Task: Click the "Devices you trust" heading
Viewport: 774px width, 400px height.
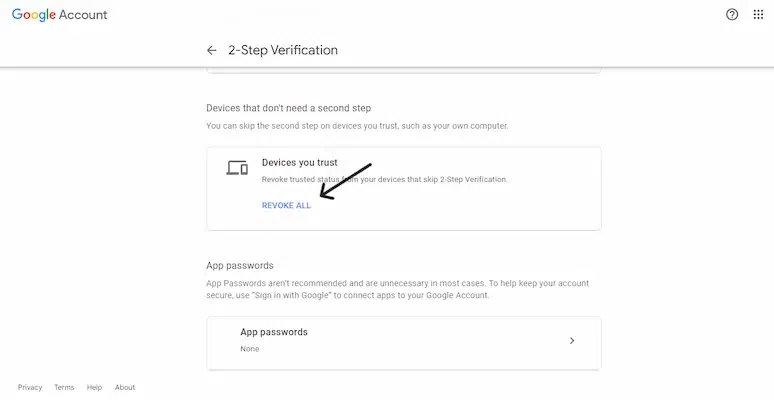Action: tap(299, 162)
